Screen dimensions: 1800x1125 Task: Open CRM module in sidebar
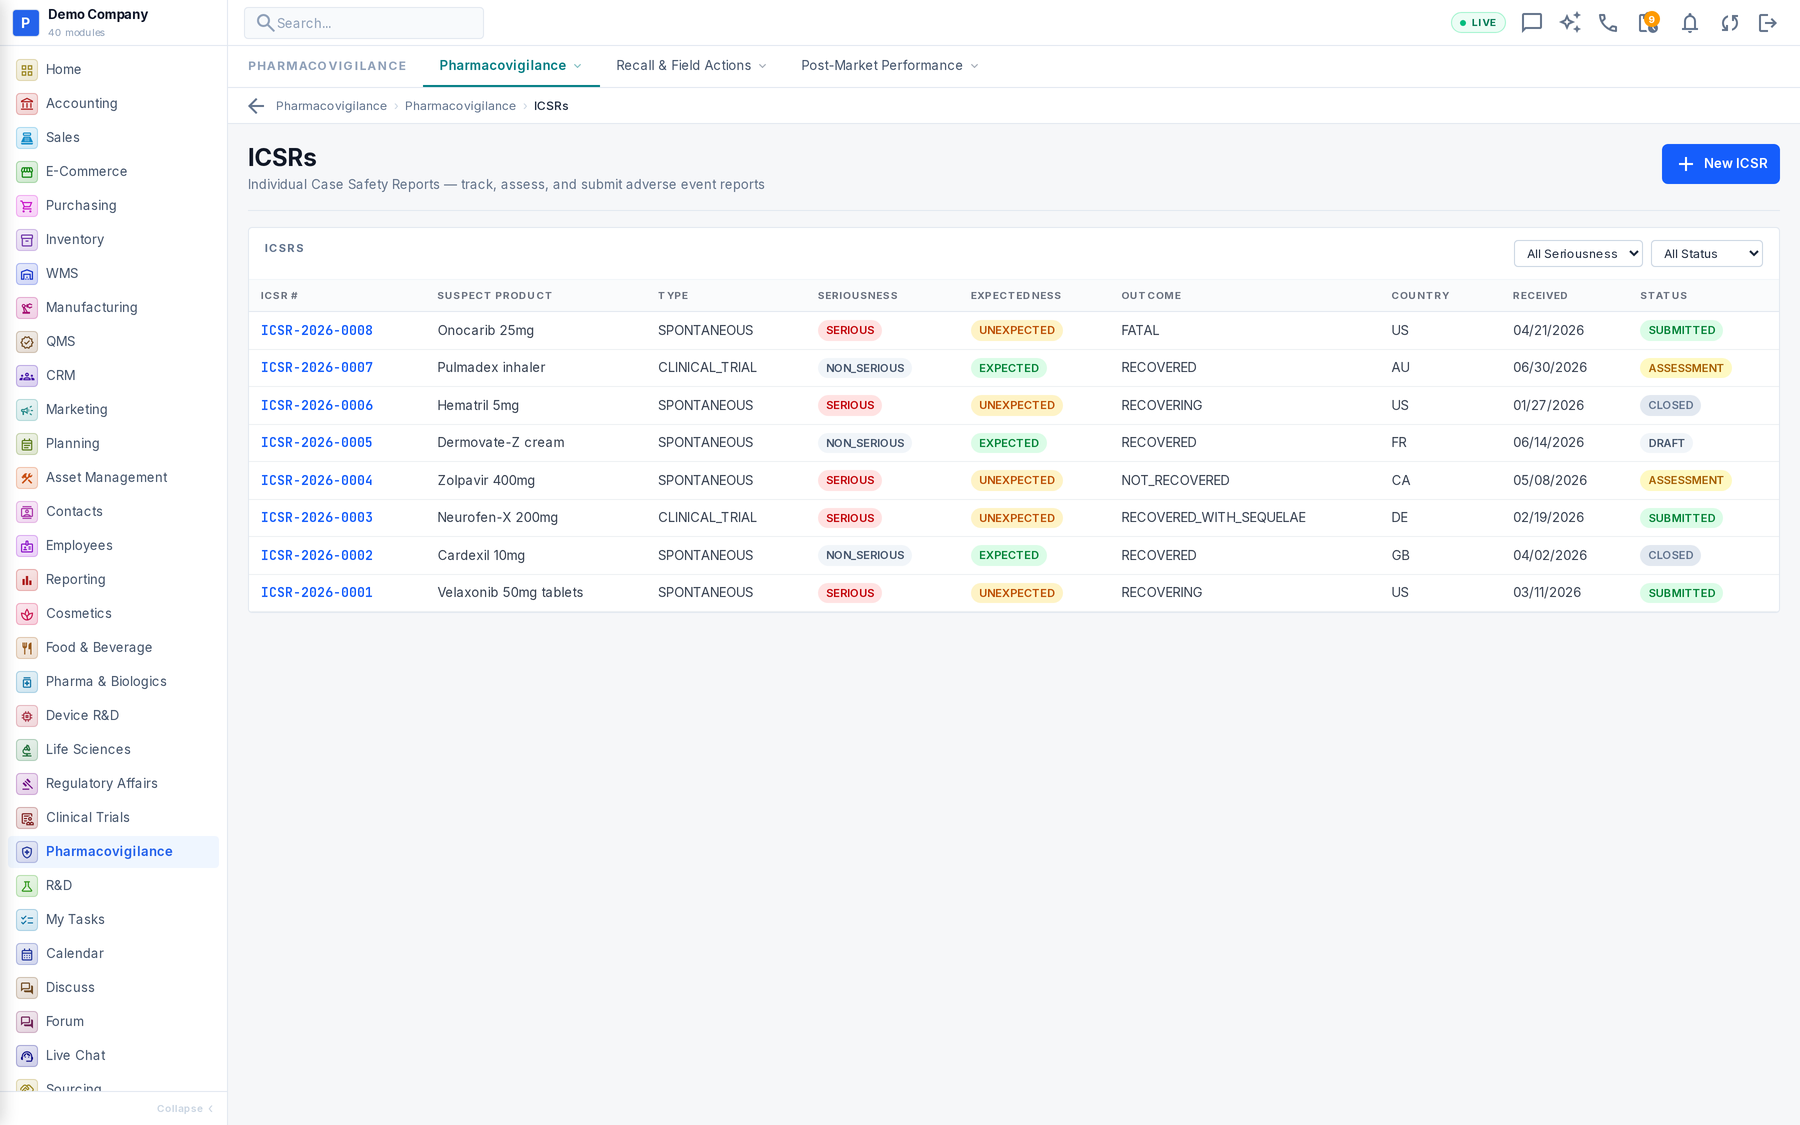click(113, 375)
